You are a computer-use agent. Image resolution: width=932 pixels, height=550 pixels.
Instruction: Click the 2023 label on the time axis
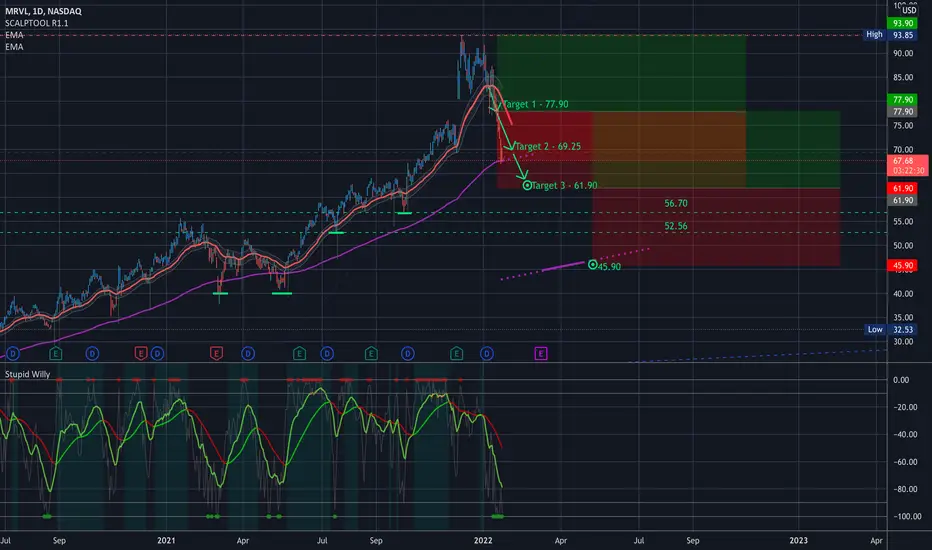pos(798,540)
